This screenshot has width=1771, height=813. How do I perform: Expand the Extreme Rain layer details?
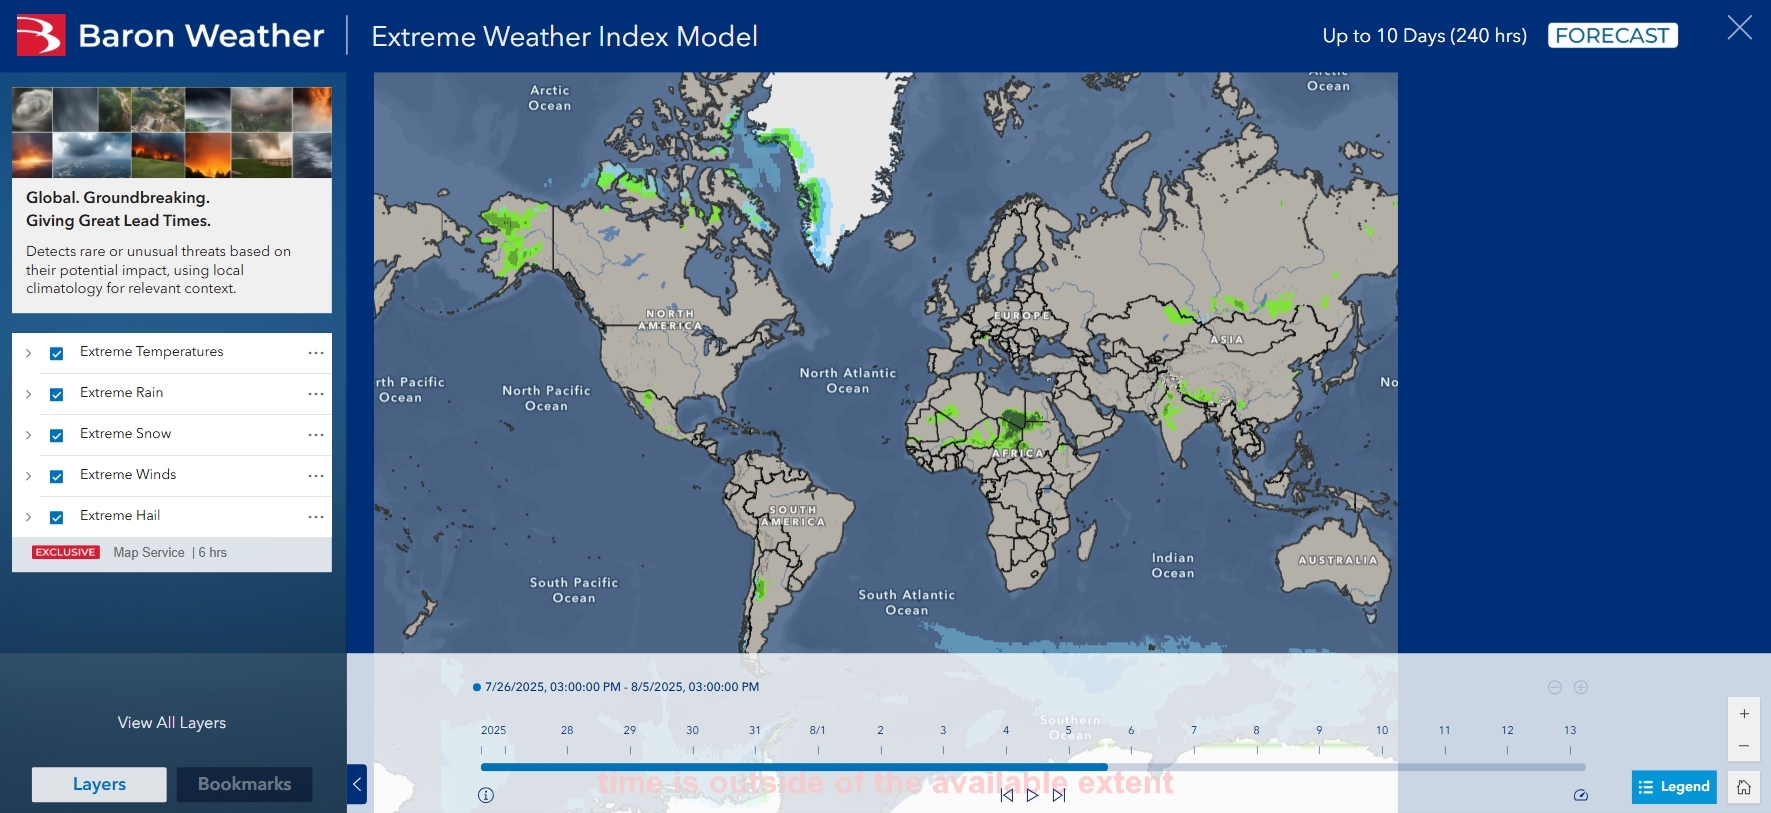[x=28, y=394]
